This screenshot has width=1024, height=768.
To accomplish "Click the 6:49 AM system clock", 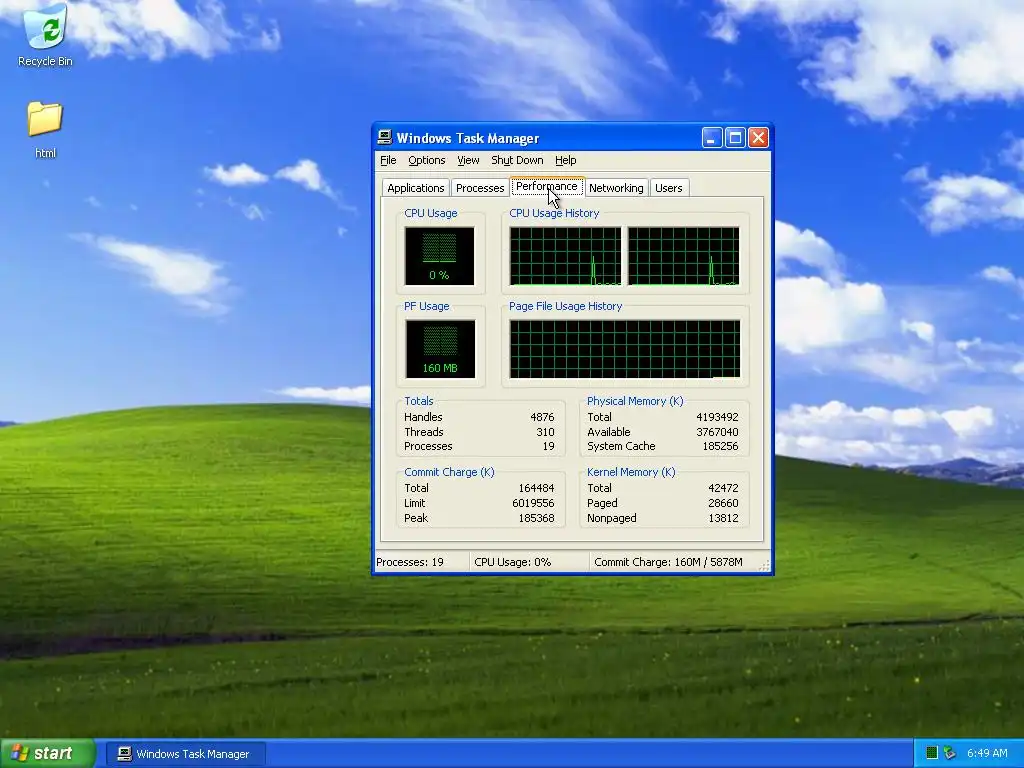I will tap(987, 753).
